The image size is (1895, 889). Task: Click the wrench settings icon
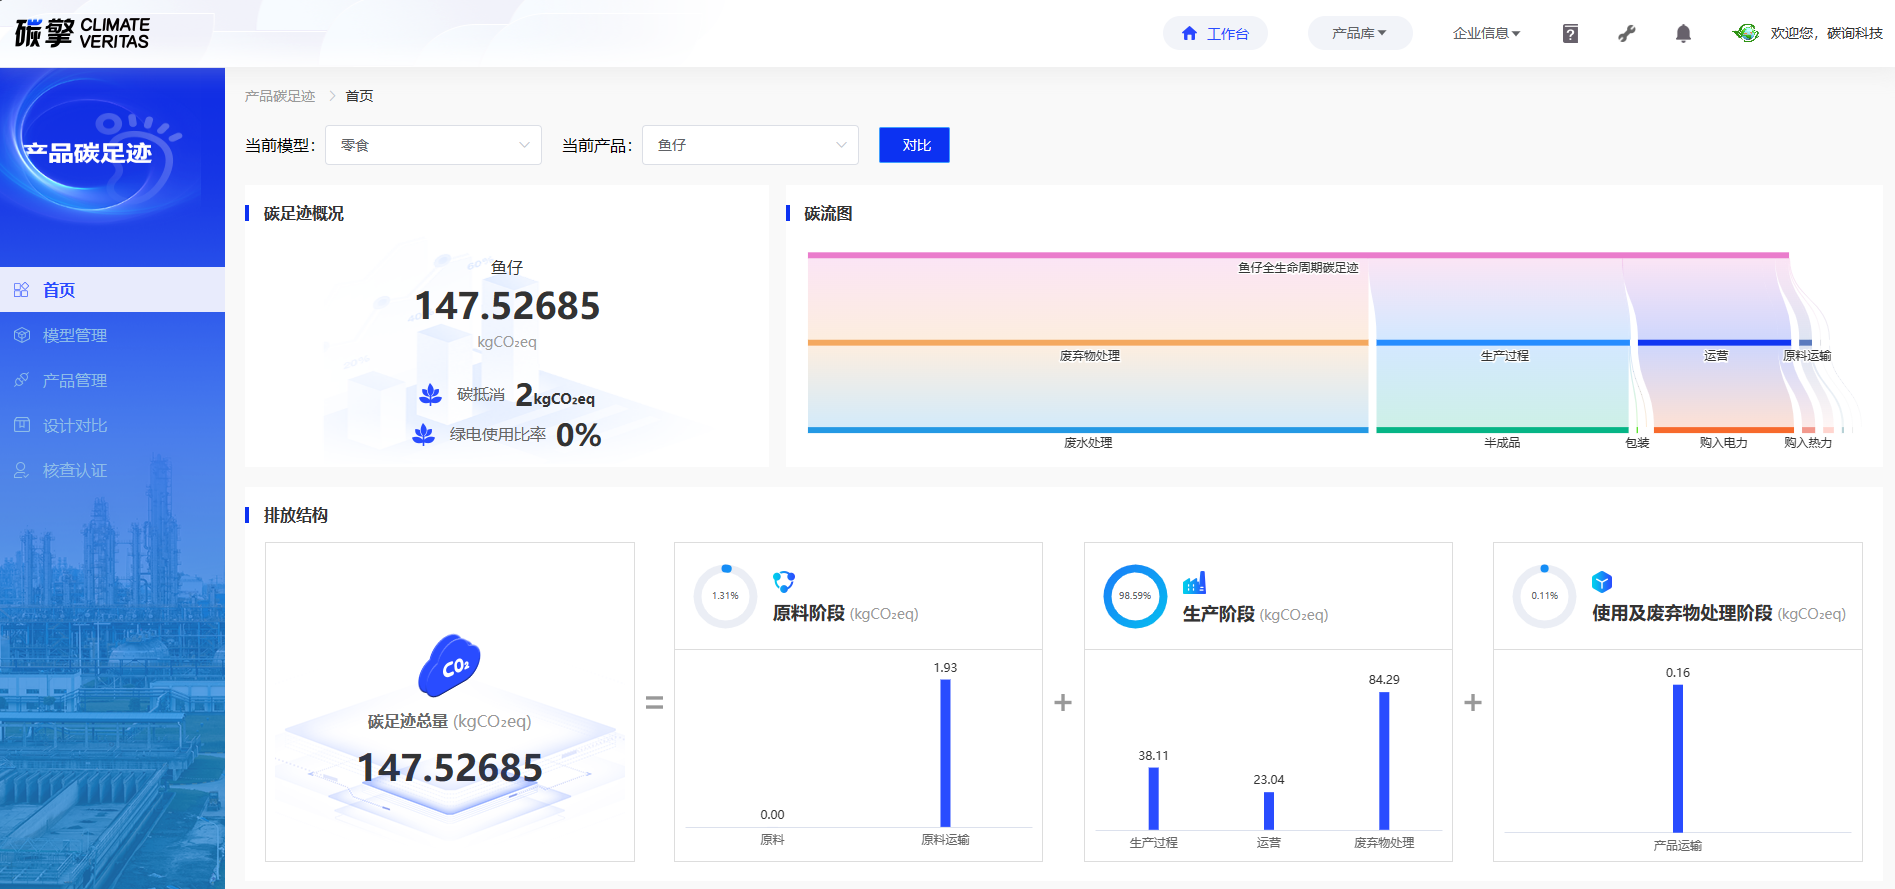(1627, 34)
